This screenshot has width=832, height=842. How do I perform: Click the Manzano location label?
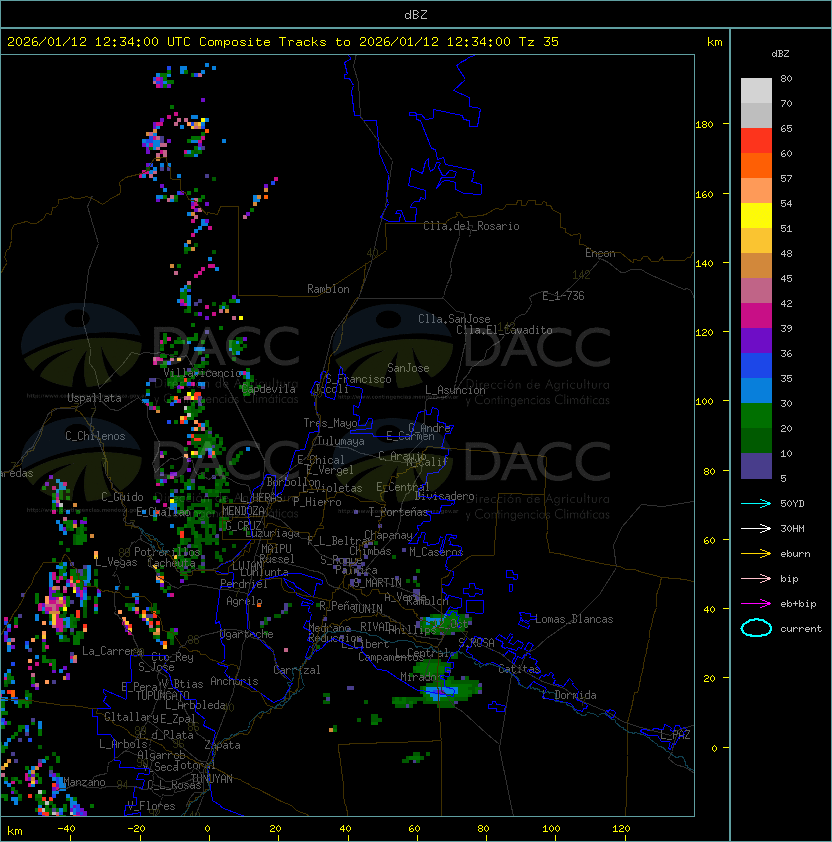84,782
